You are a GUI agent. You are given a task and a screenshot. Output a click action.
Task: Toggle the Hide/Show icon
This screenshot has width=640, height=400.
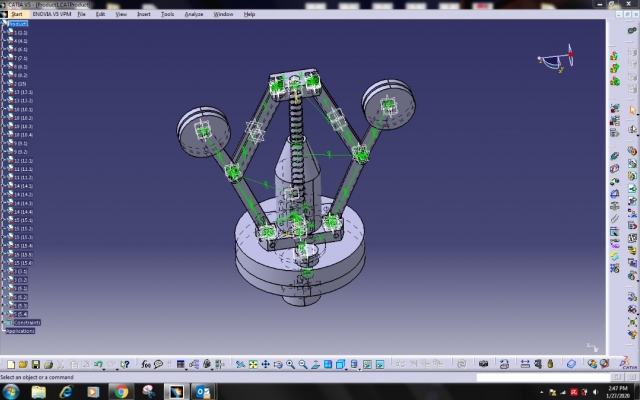point(367,364)
